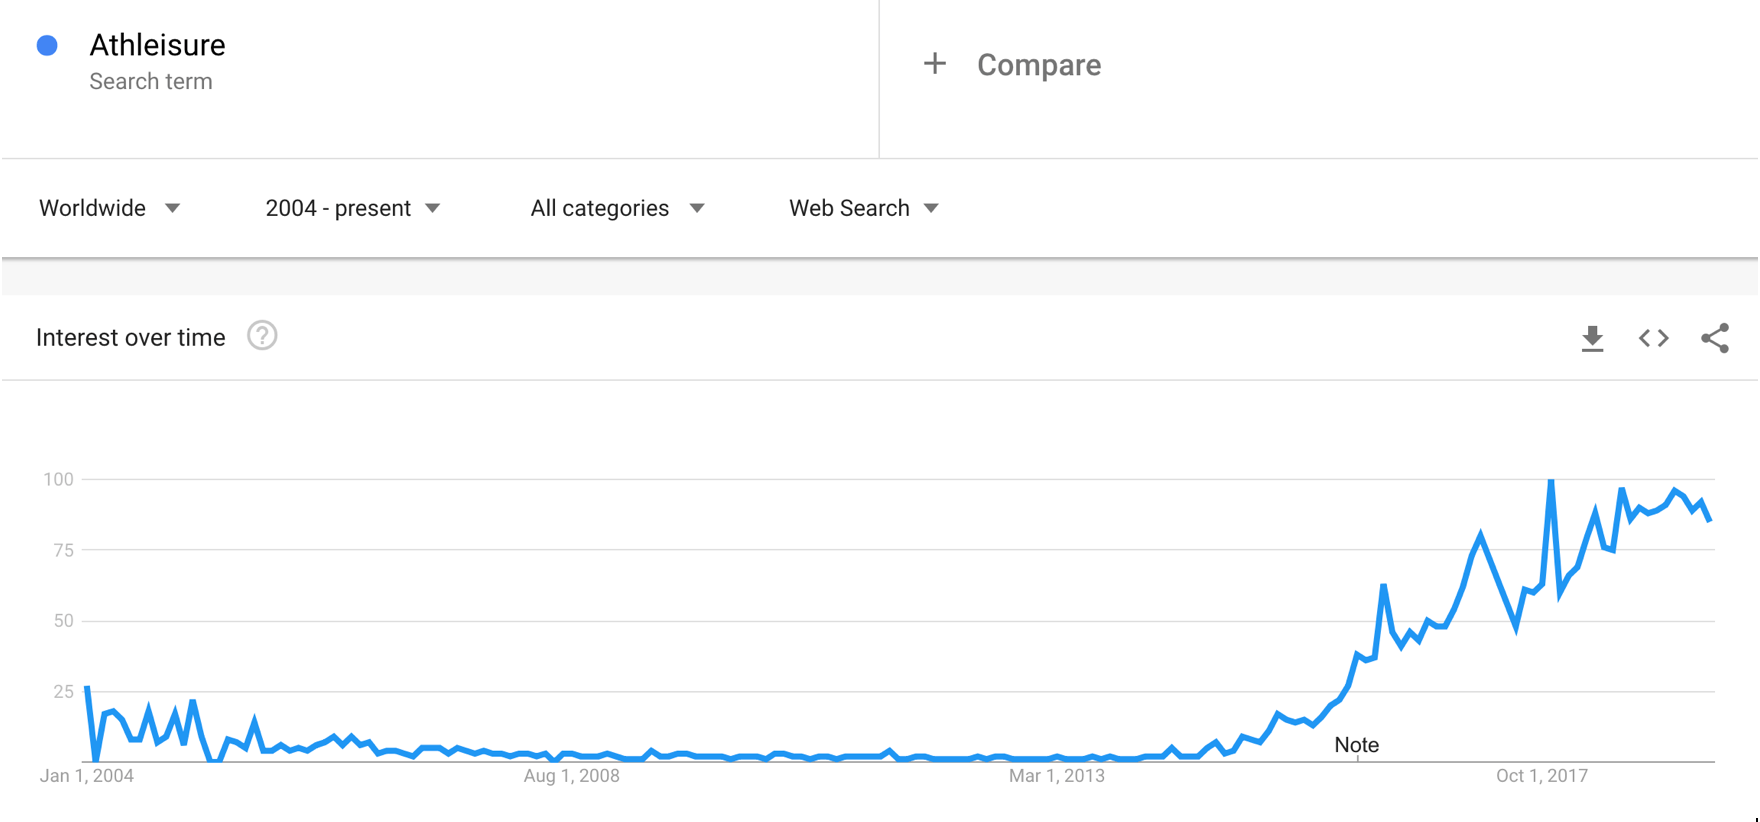This screenshot has width=1760, height=822.
Task: Click the Note marker on the chart
Action: coord(1356,745)
